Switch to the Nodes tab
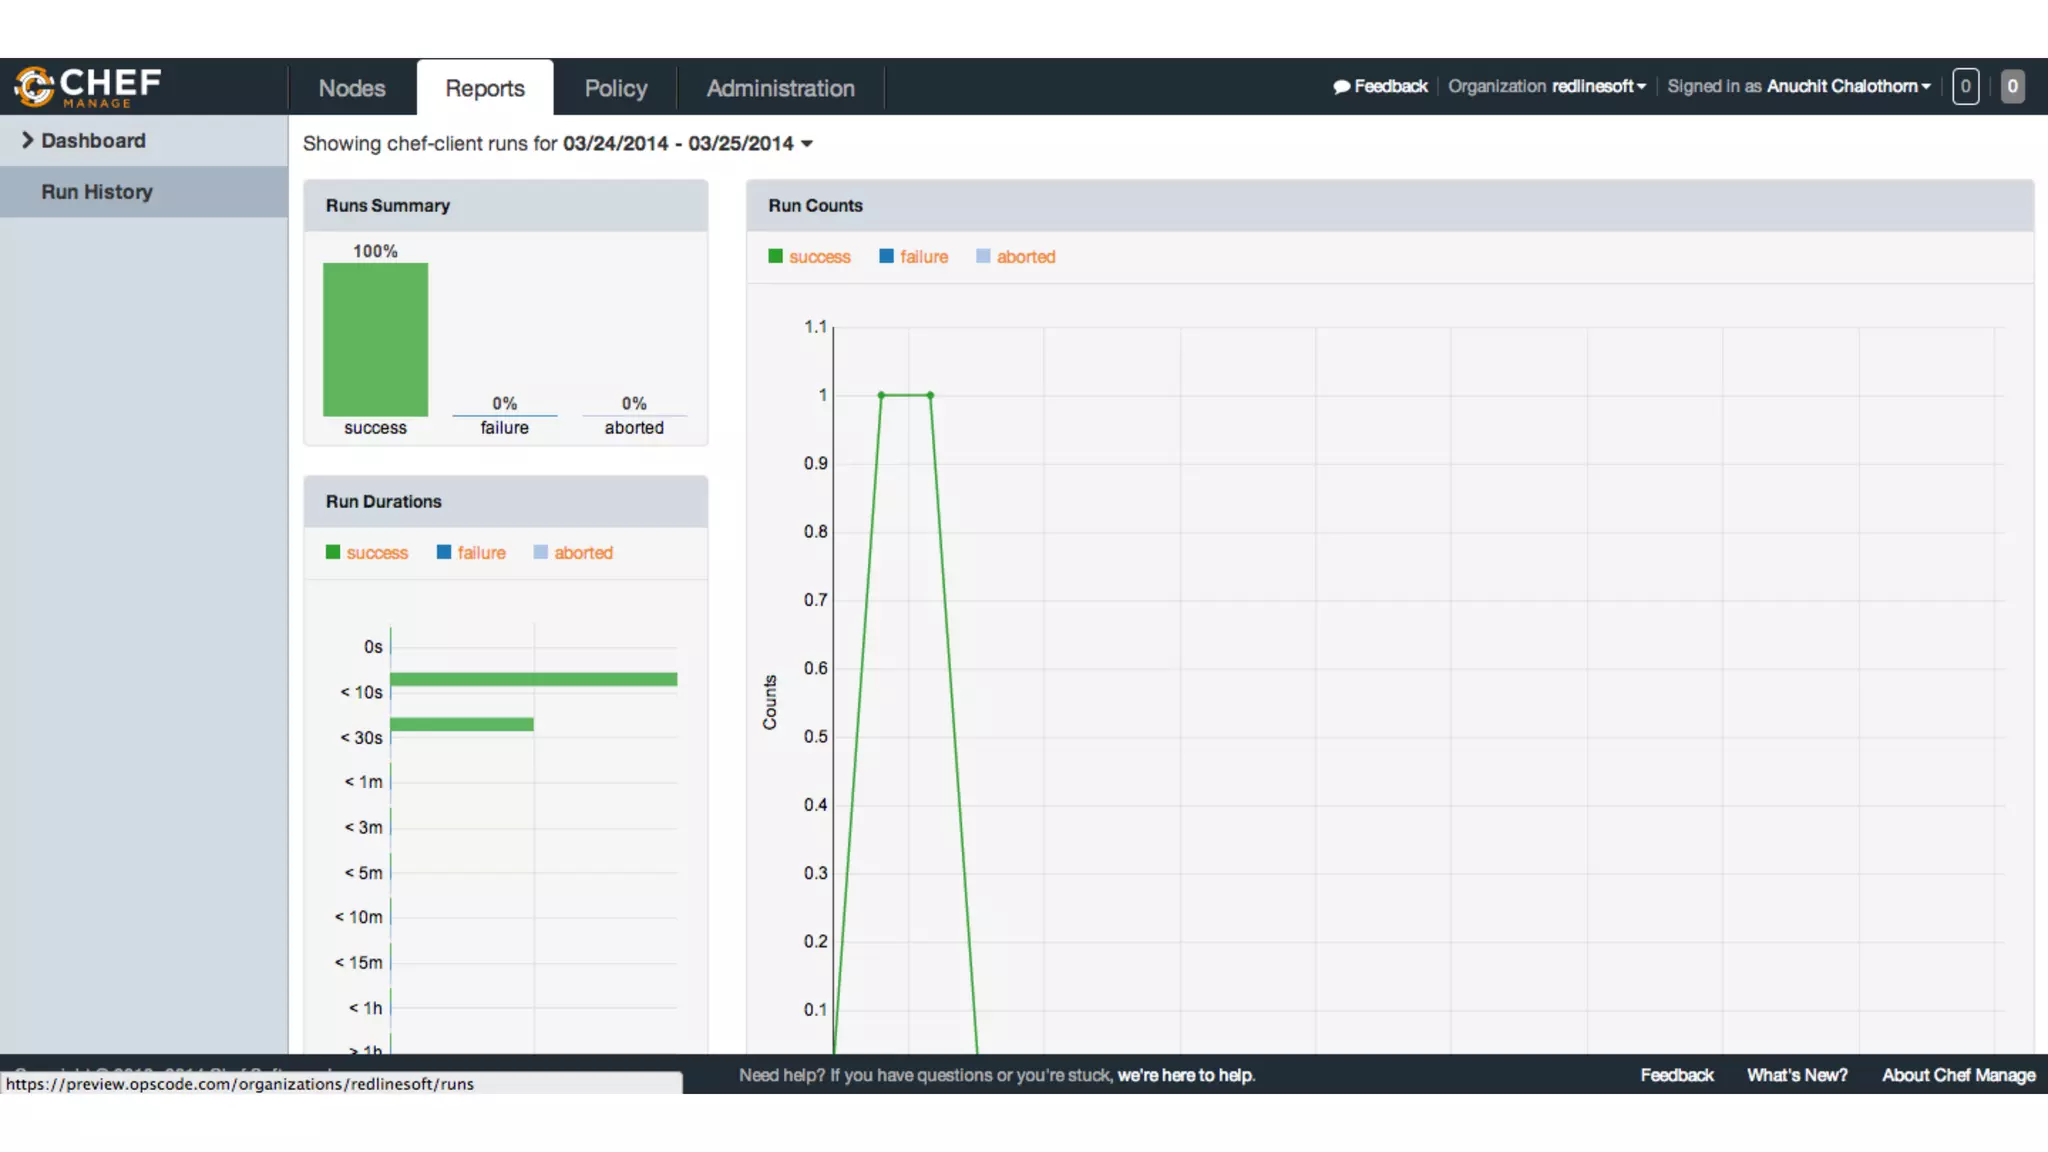The width and height of the screenshot is (2048, 1152). pyautogui.click(x=352, y=88)
